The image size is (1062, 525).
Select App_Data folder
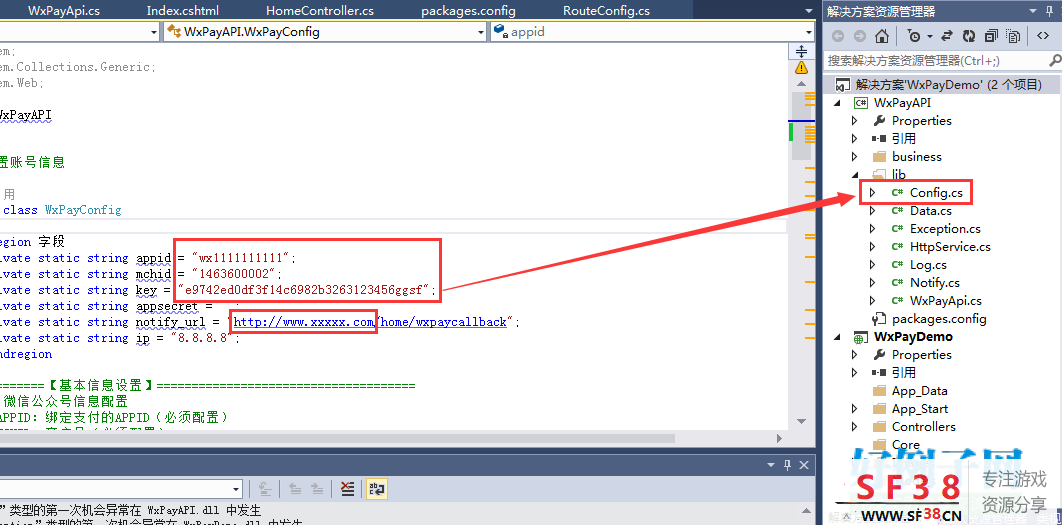click(919, 391)
